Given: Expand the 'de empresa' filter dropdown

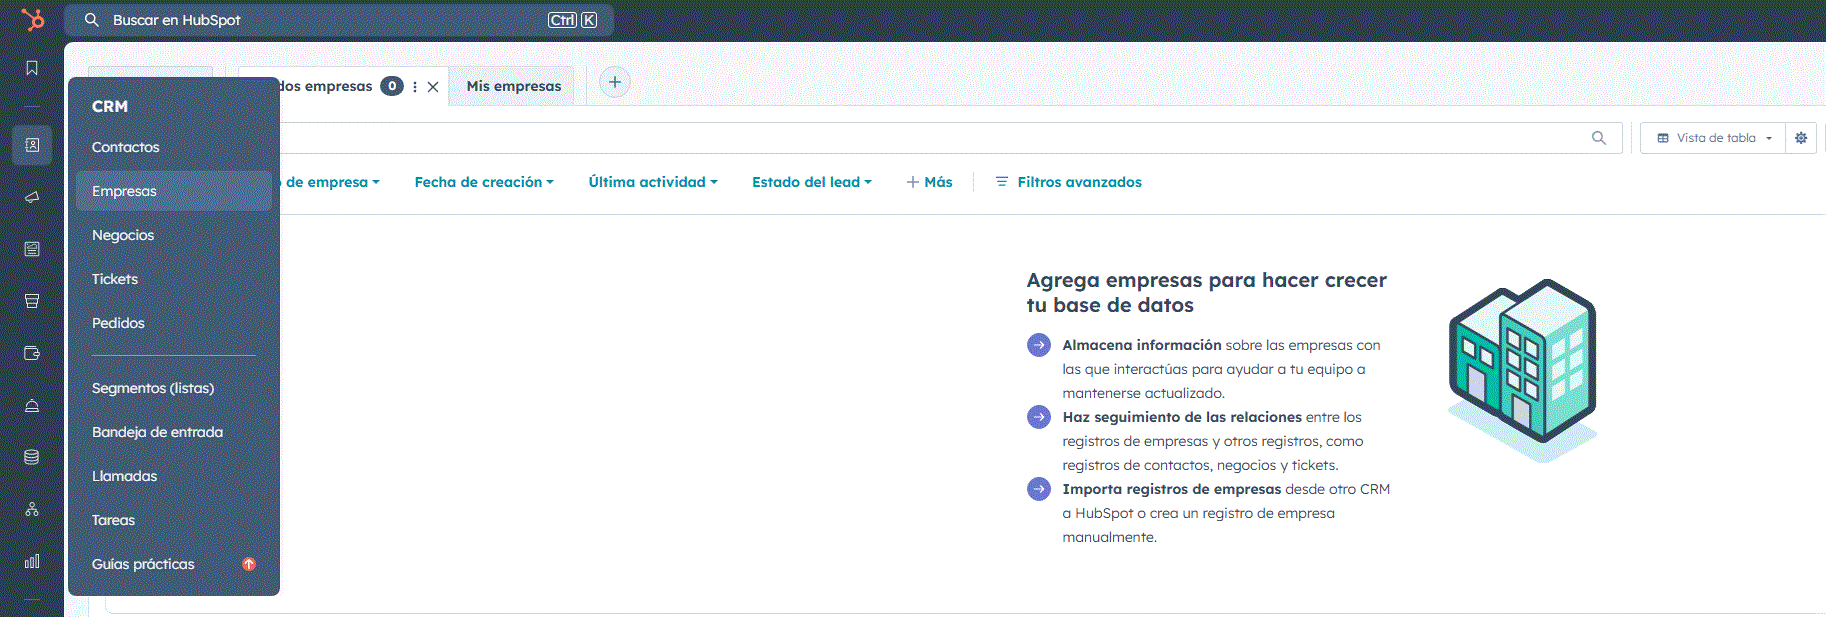Looking at the screenshot, I should pos(332,182).
